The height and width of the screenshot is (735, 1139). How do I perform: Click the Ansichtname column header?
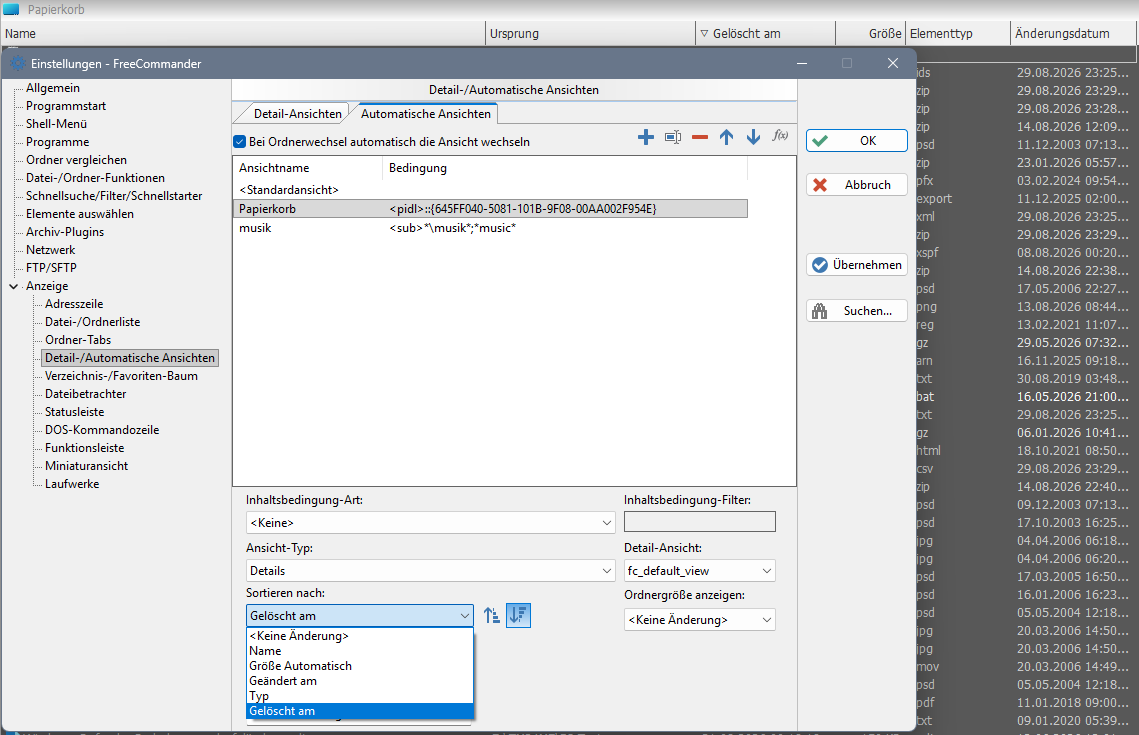coord(308,168)
